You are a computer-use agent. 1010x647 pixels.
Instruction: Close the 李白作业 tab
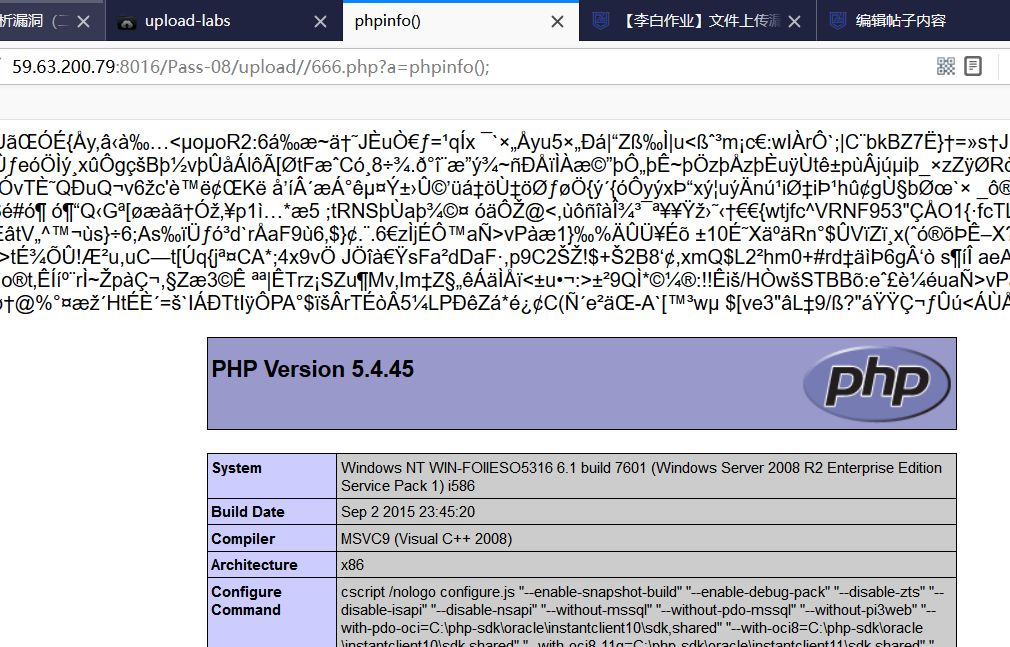click(x=794, y=22)
